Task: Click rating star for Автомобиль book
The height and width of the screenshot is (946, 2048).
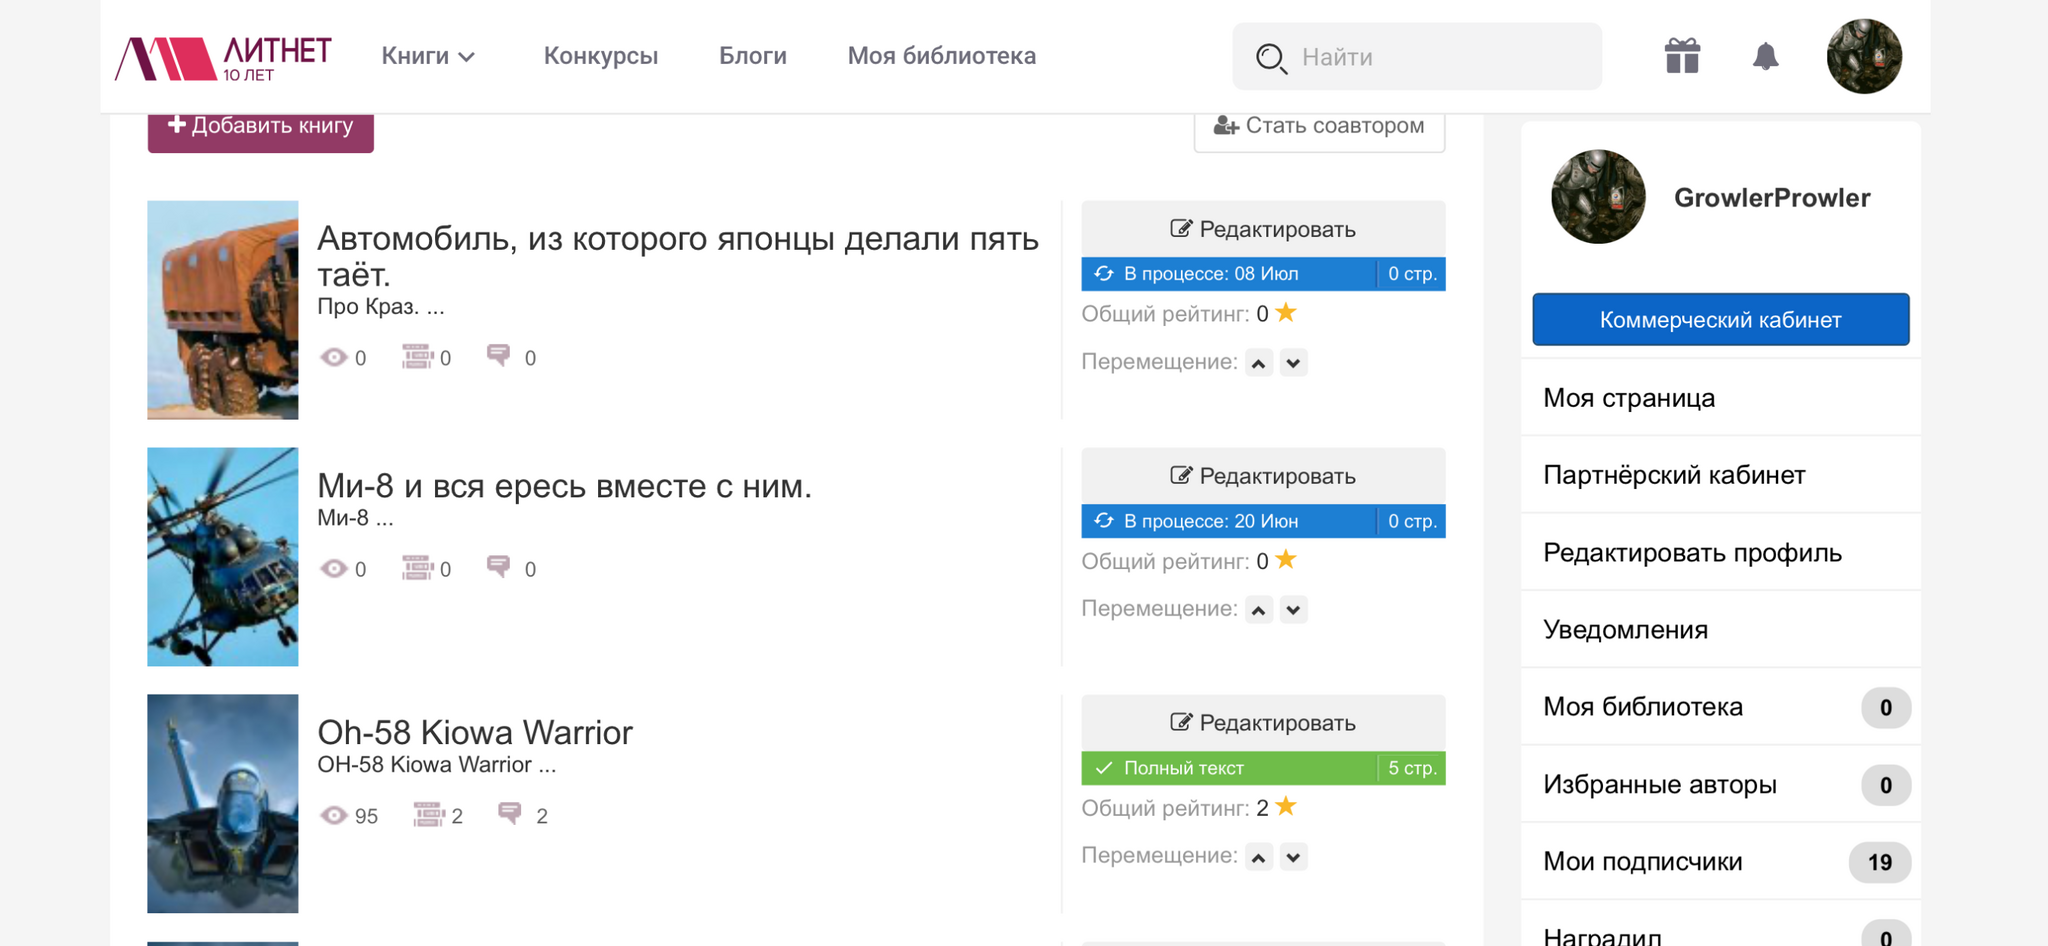Action: click(x=1286, y=313)
